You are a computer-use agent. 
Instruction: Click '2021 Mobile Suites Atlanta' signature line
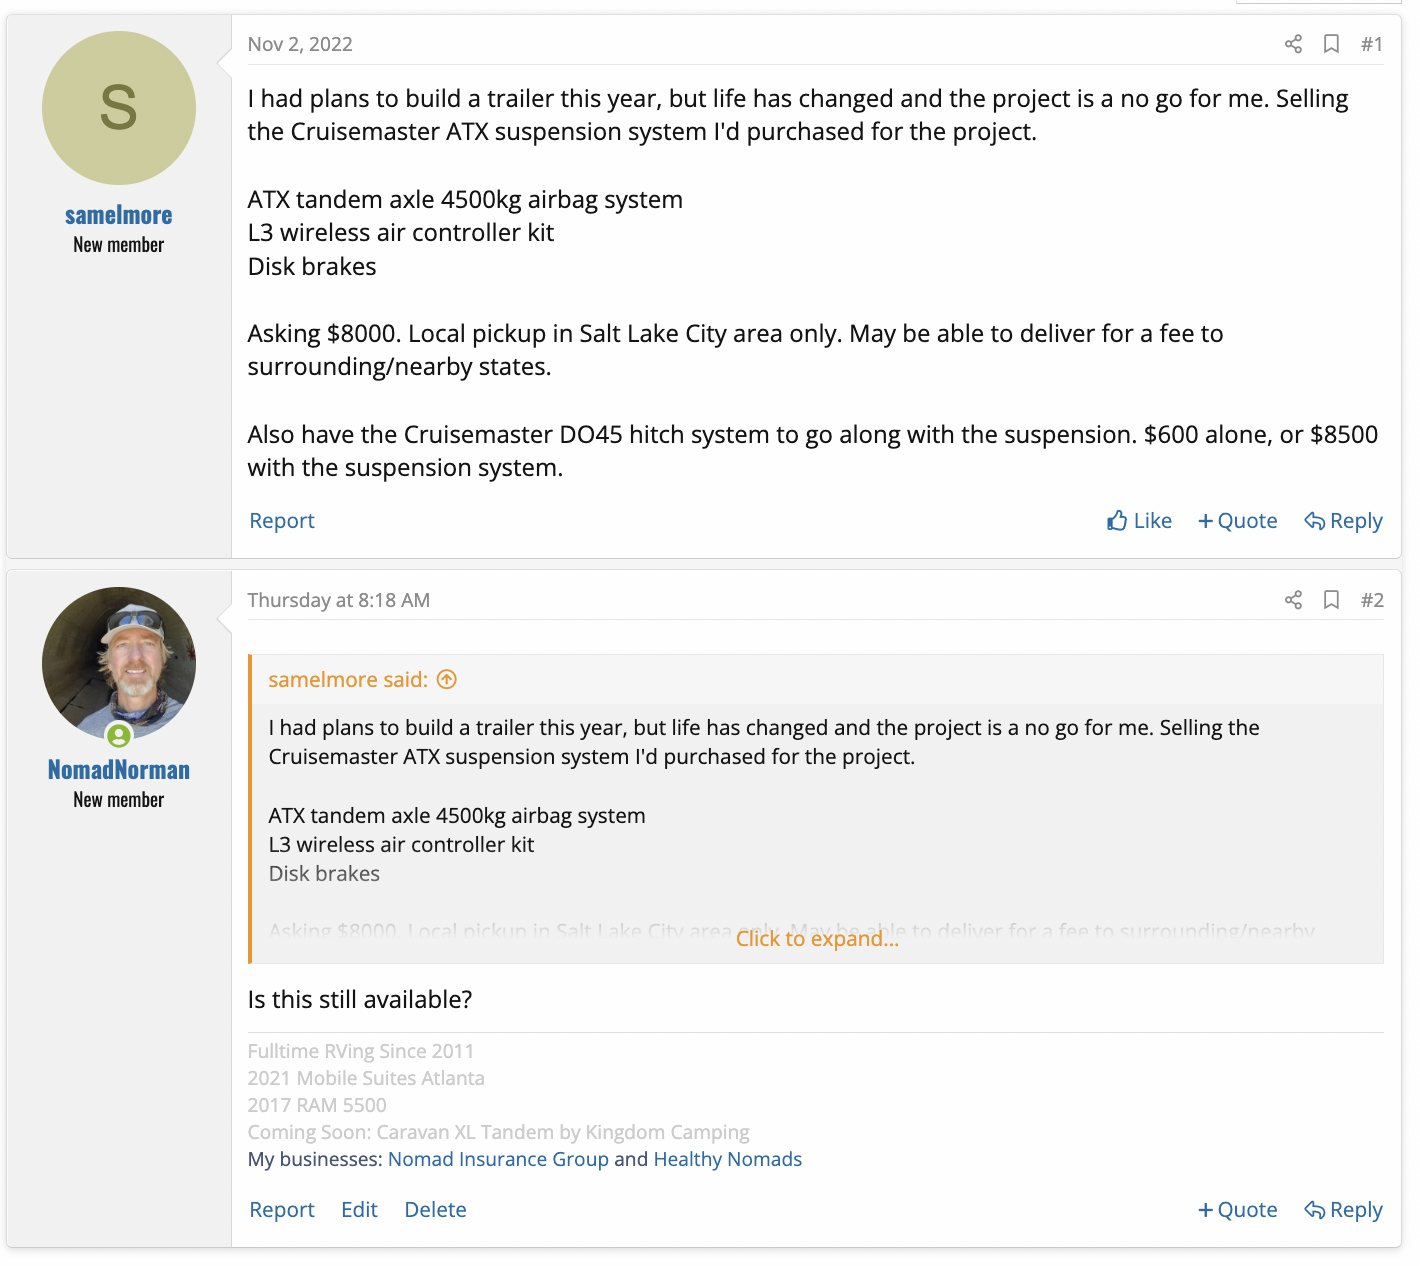[x=366, y=1078]
